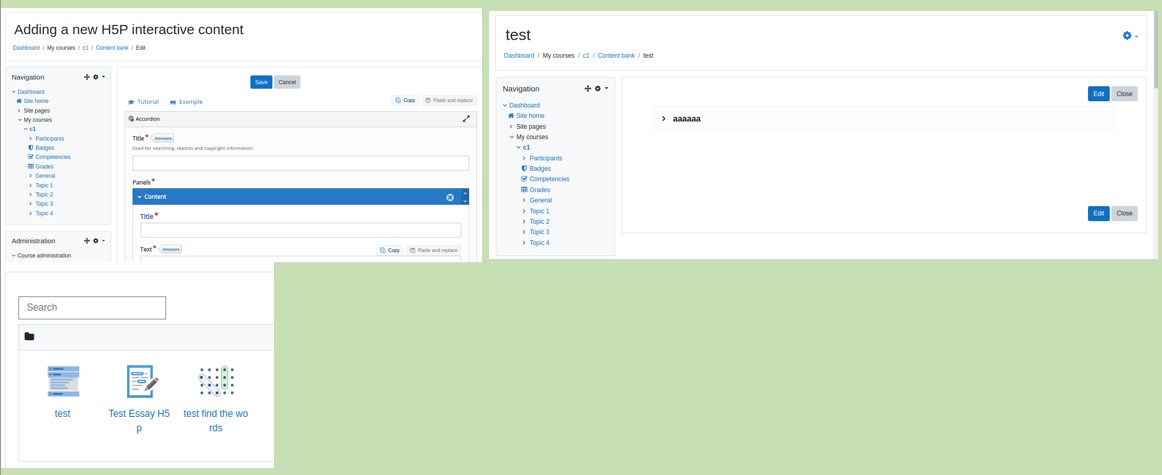Click the move icon of the Administration block
The image size is (1162, 475).
(x=87, y=241)
